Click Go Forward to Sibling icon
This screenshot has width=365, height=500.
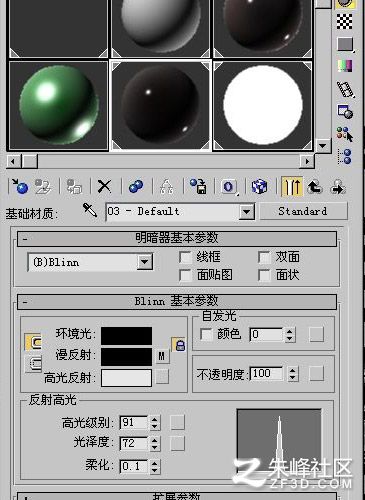(x=338, y=186)
